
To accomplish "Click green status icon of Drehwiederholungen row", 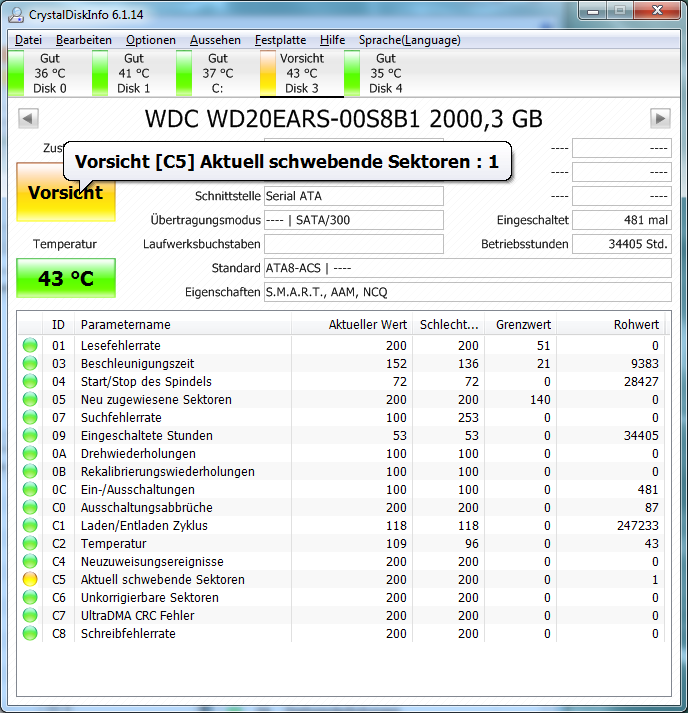I will click(x=30, y=453).
